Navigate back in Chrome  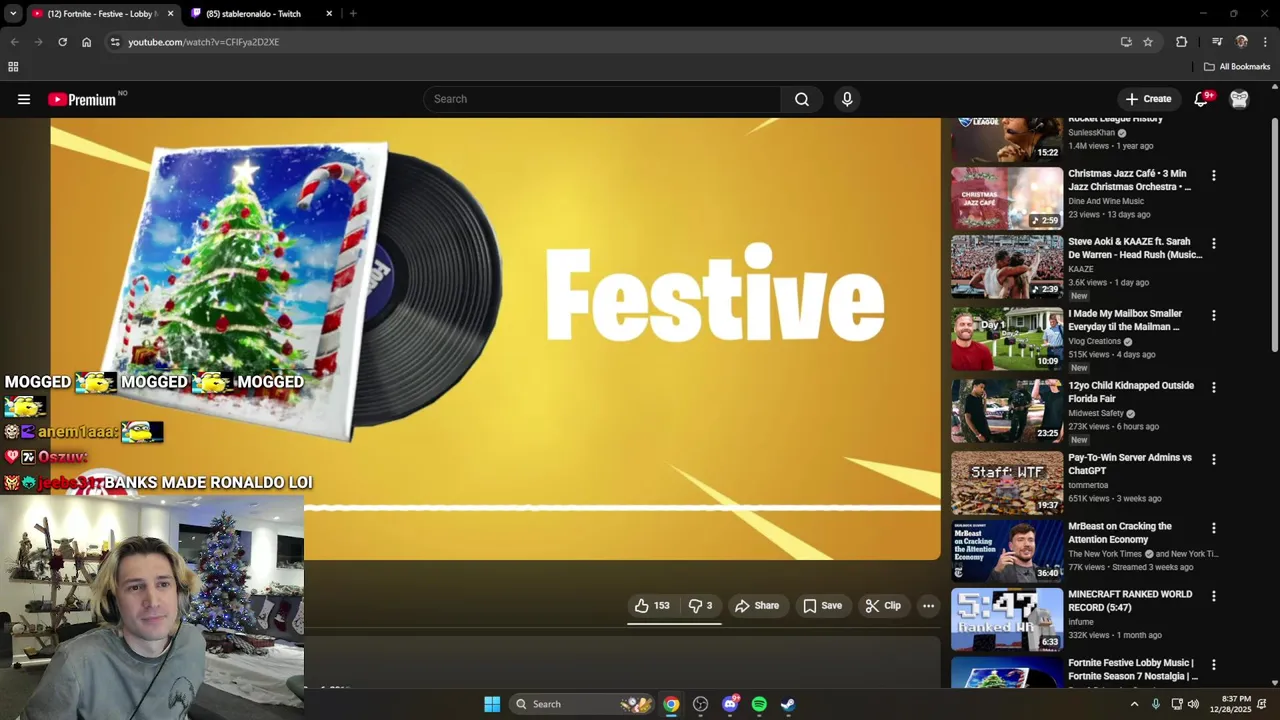pyautogui.click(x=14, y=42)
